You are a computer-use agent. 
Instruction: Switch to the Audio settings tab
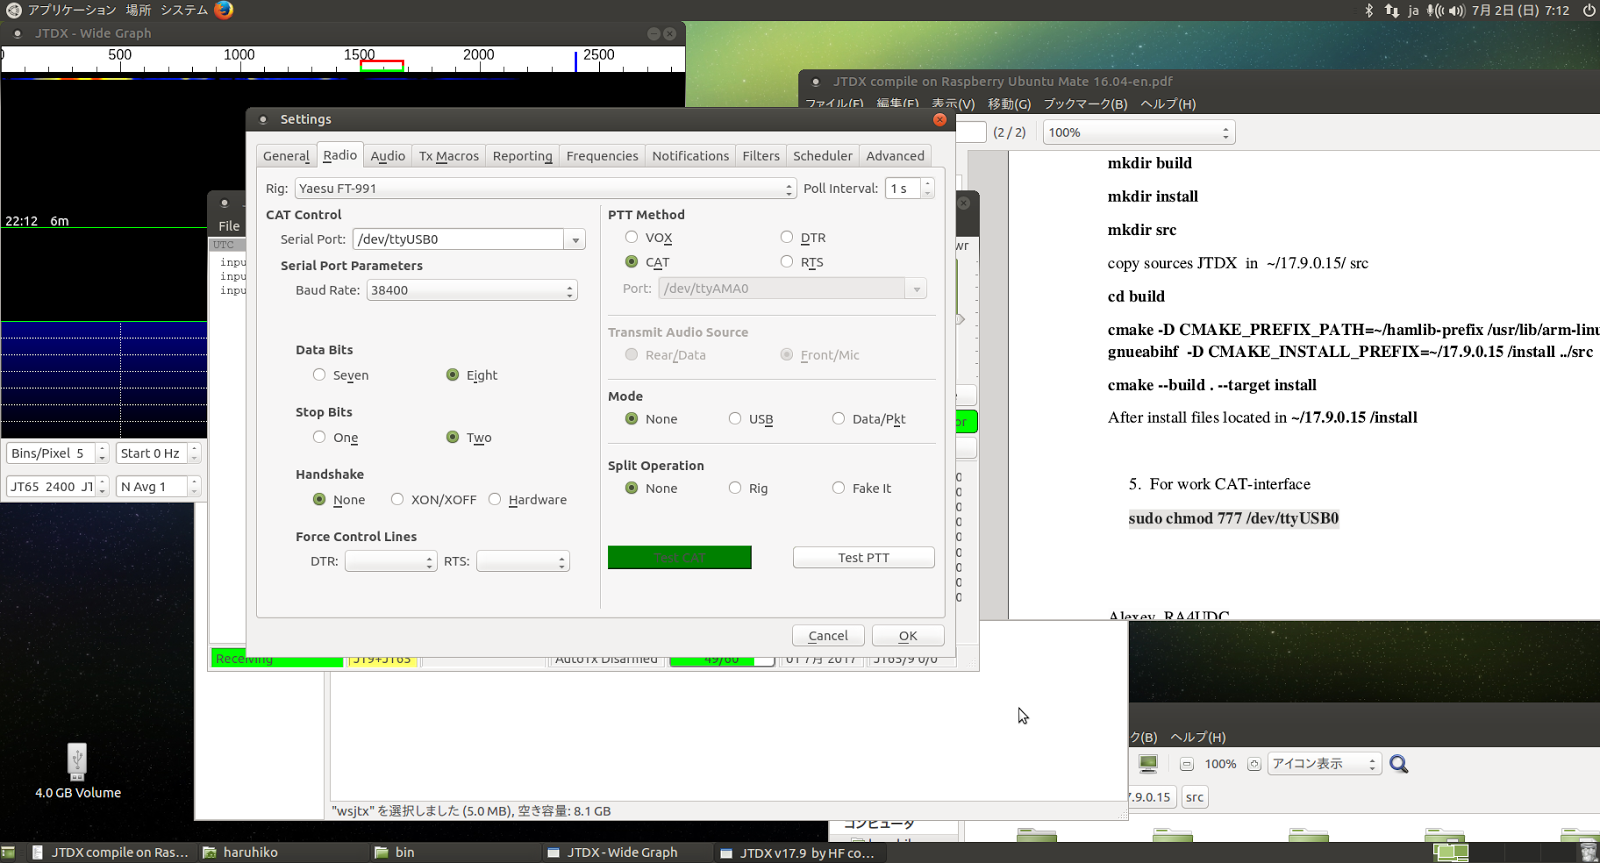[x=388, y=156]
